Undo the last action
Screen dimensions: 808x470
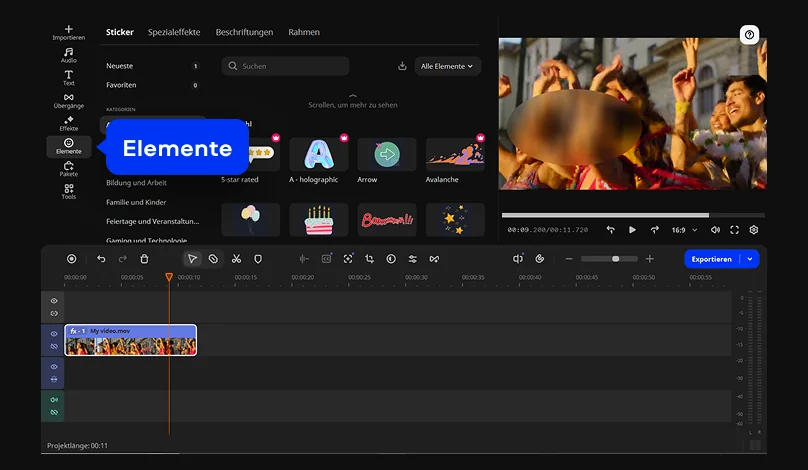tap(101, 259)
